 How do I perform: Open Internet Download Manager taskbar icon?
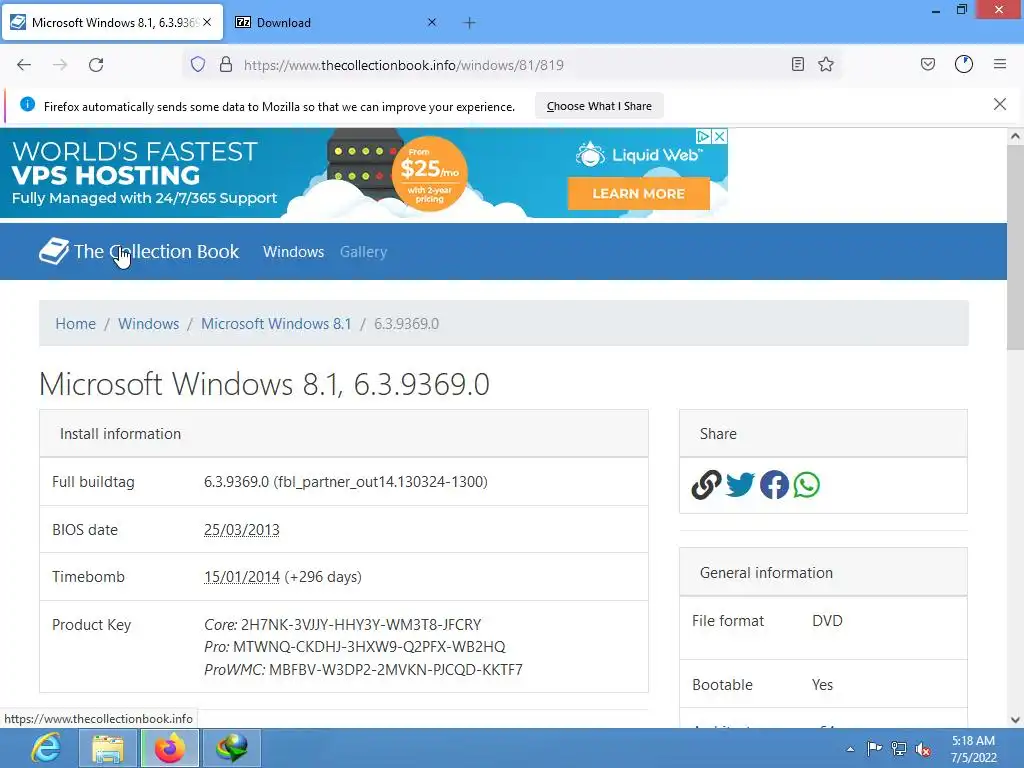click(232, 748)
